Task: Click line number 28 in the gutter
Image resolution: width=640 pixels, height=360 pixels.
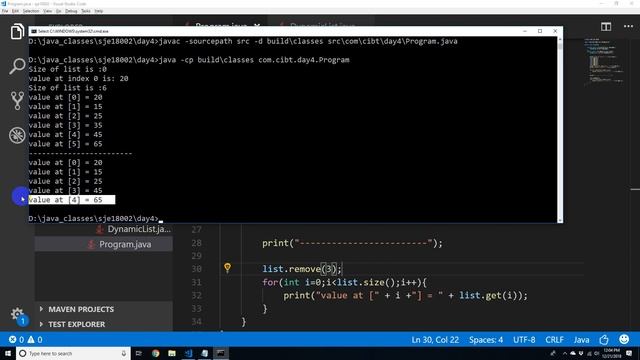Action: coord(196,243)
